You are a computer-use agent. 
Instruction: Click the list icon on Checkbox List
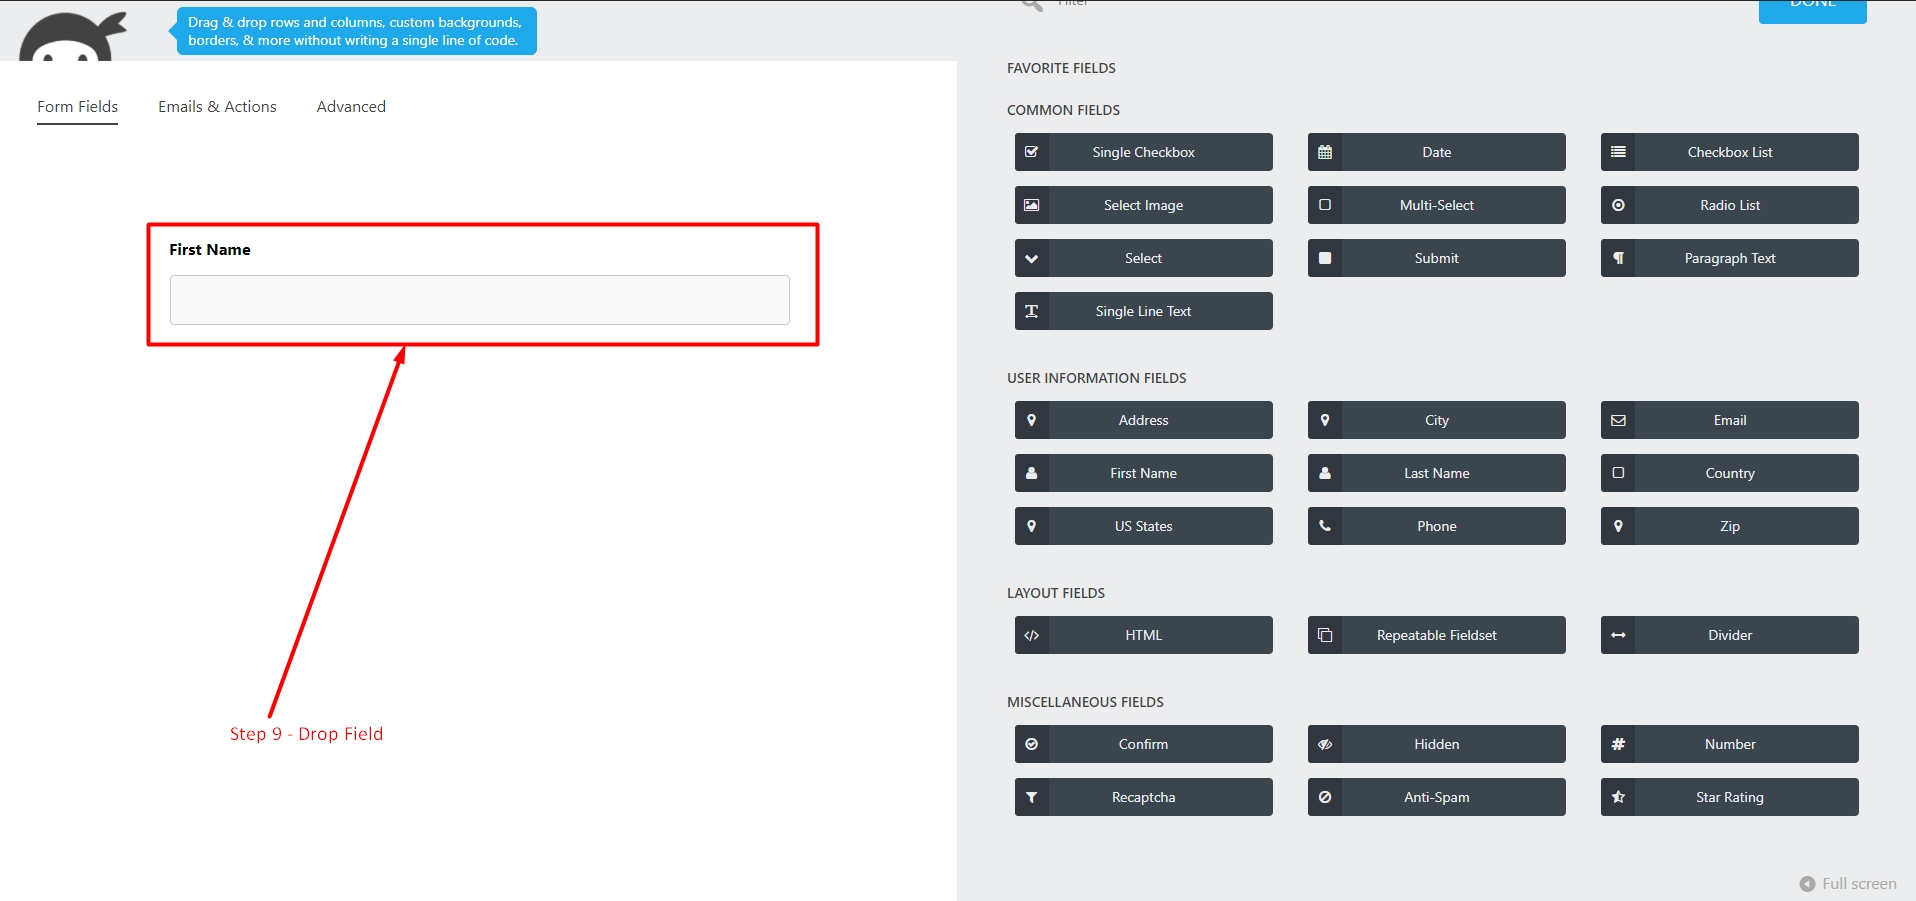pos(1617,152)
